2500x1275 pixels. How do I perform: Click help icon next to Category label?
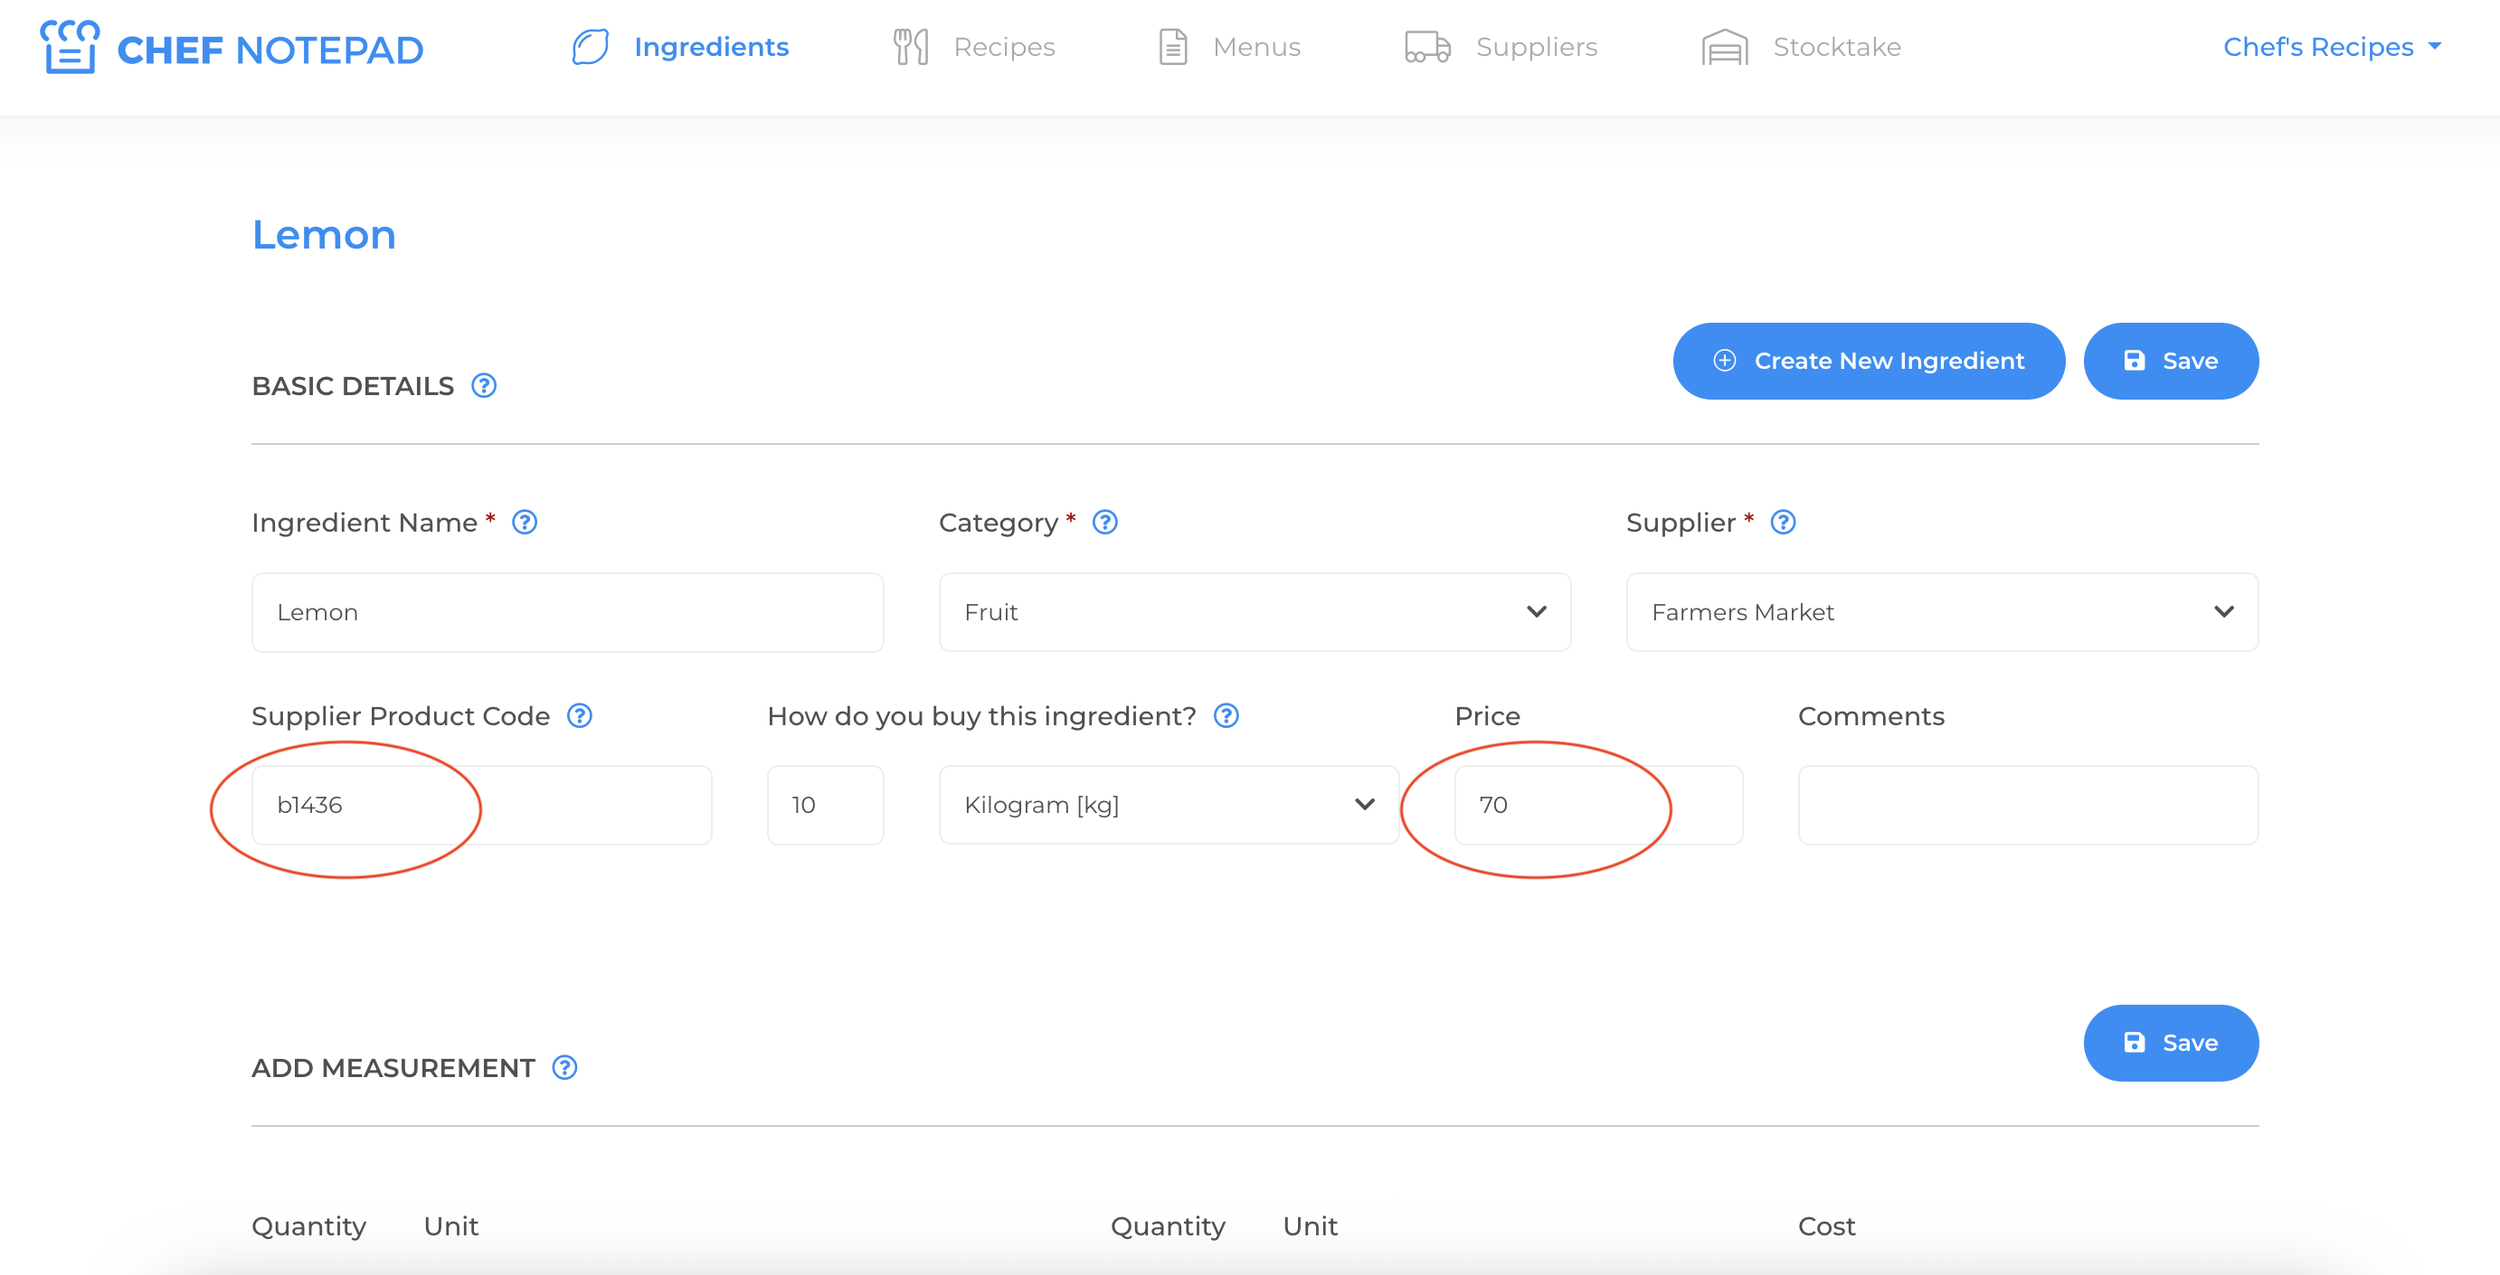[x=1105, y=522]
